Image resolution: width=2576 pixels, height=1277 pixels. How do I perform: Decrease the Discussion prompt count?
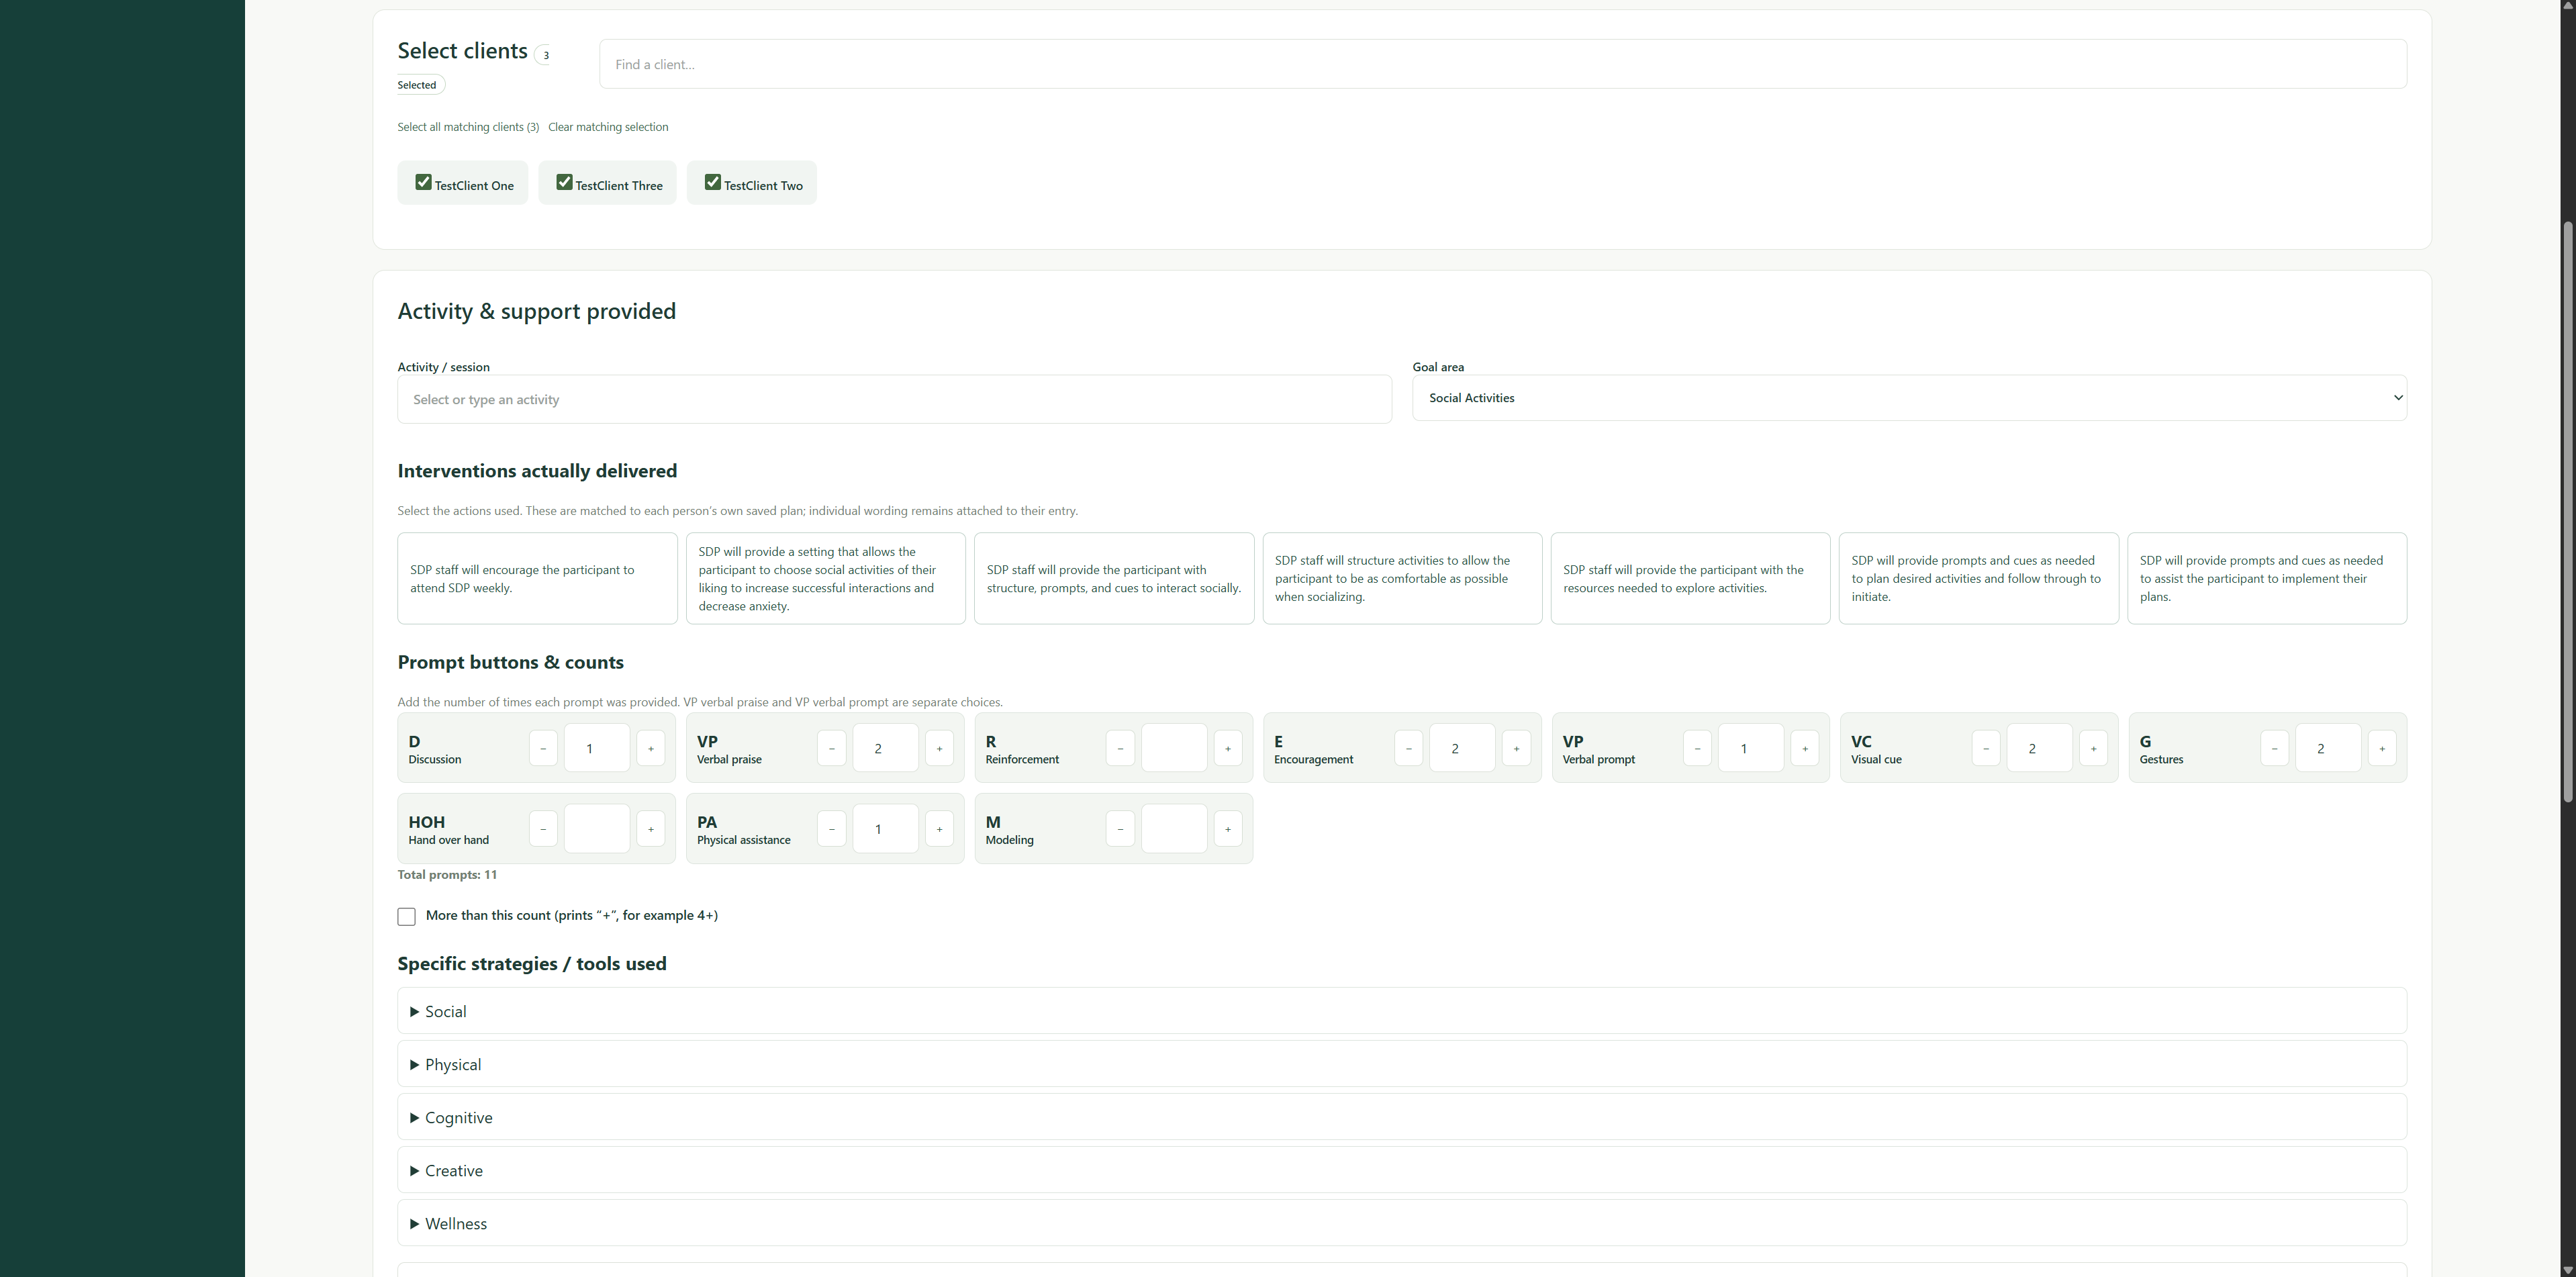tap(543, 748)
